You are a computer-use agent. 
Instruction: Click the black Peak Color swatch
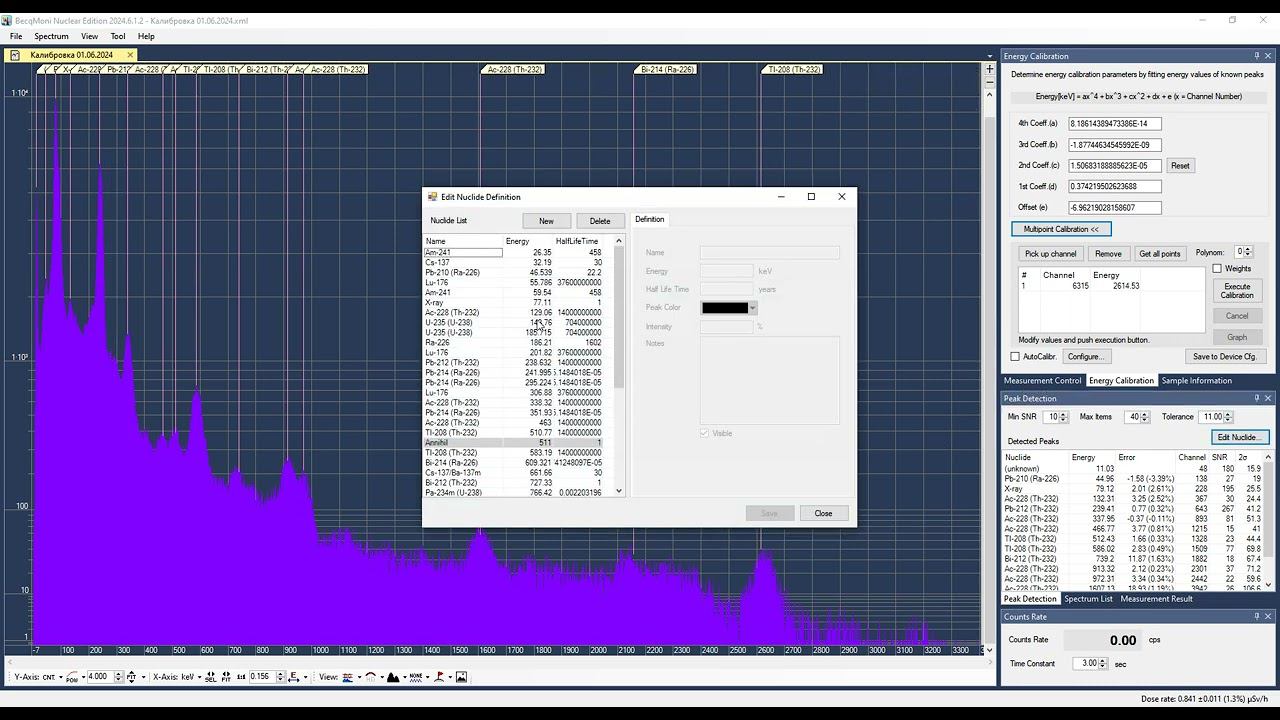click(x=725, y=308)
